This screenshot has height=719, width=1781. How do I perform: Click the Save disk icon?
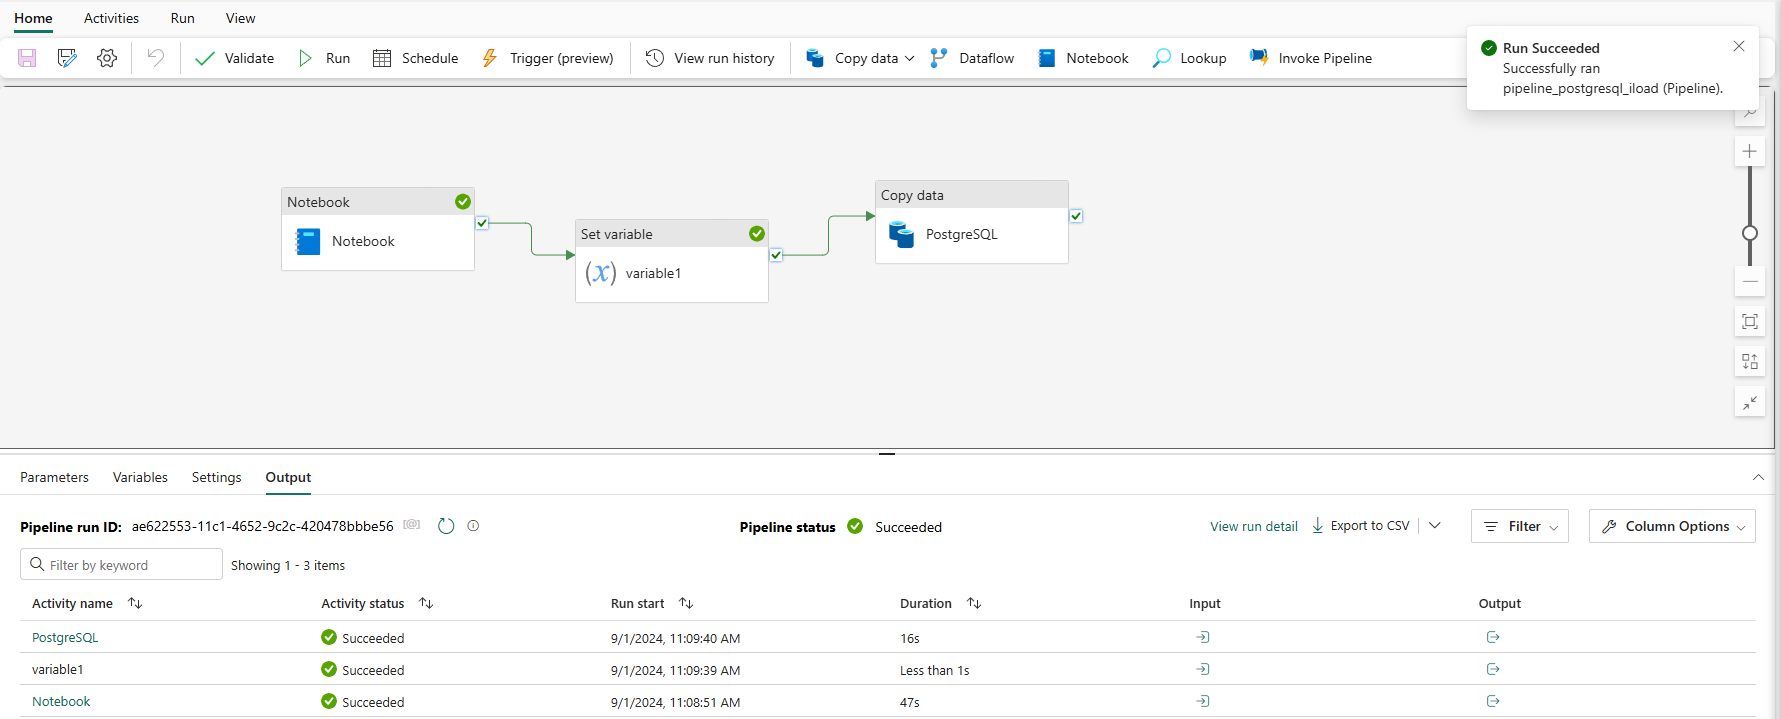click(x=27, y=58)
